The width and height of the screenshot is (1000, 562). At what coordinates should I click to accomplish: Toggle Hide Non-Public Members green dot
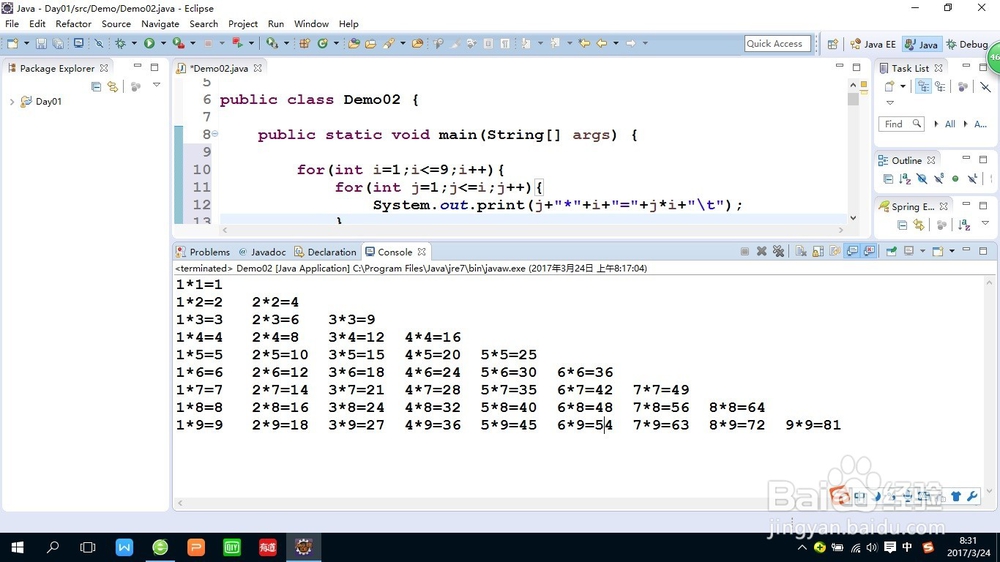click(955, 179)
